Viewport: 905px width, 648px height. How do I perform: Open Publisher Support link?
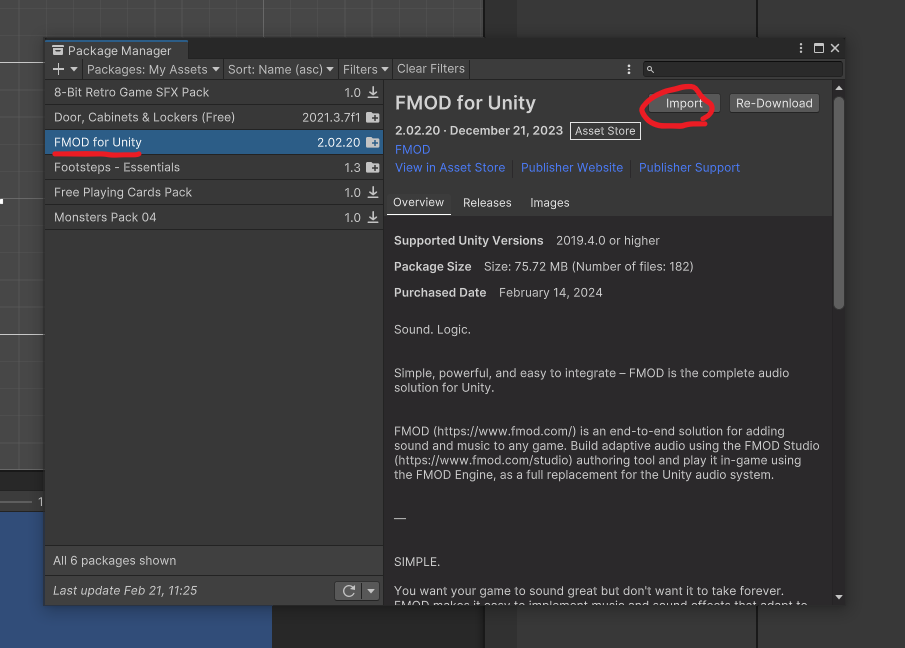click(x=689, y=167)
